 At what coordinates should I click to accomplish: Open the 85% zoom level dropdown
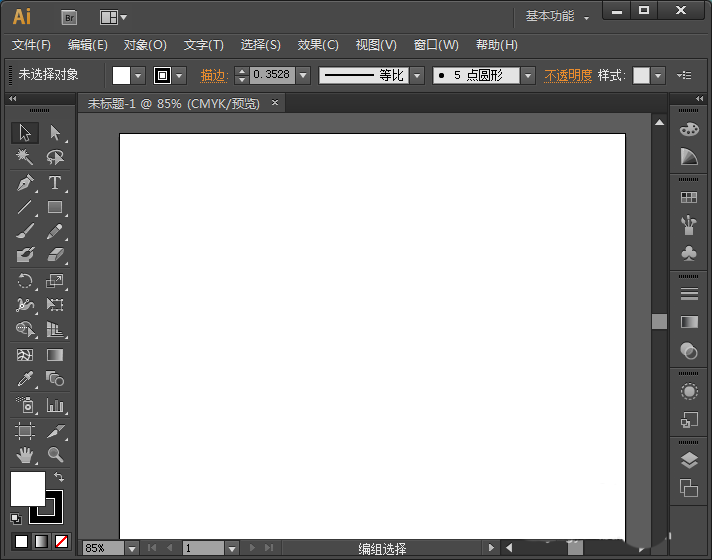tap(129, 548)
